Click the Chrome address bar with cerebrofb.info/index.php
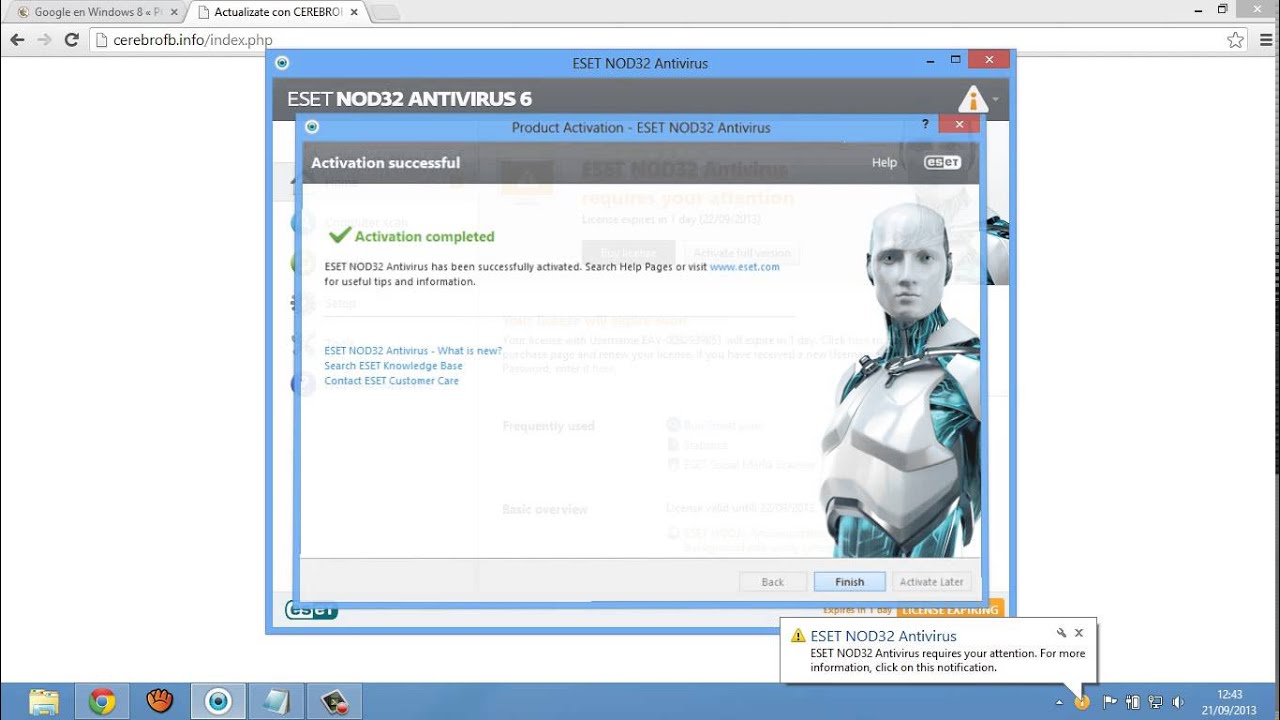 [x=668, y=40]
